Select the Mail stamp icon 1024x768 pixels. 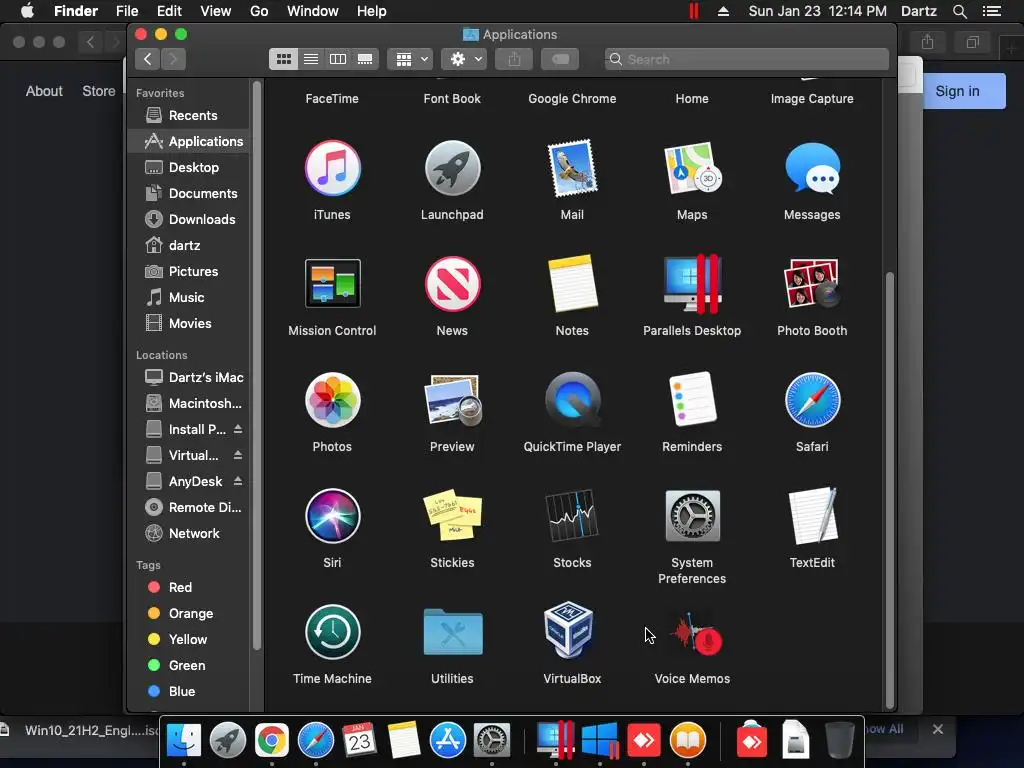point(572,168)
